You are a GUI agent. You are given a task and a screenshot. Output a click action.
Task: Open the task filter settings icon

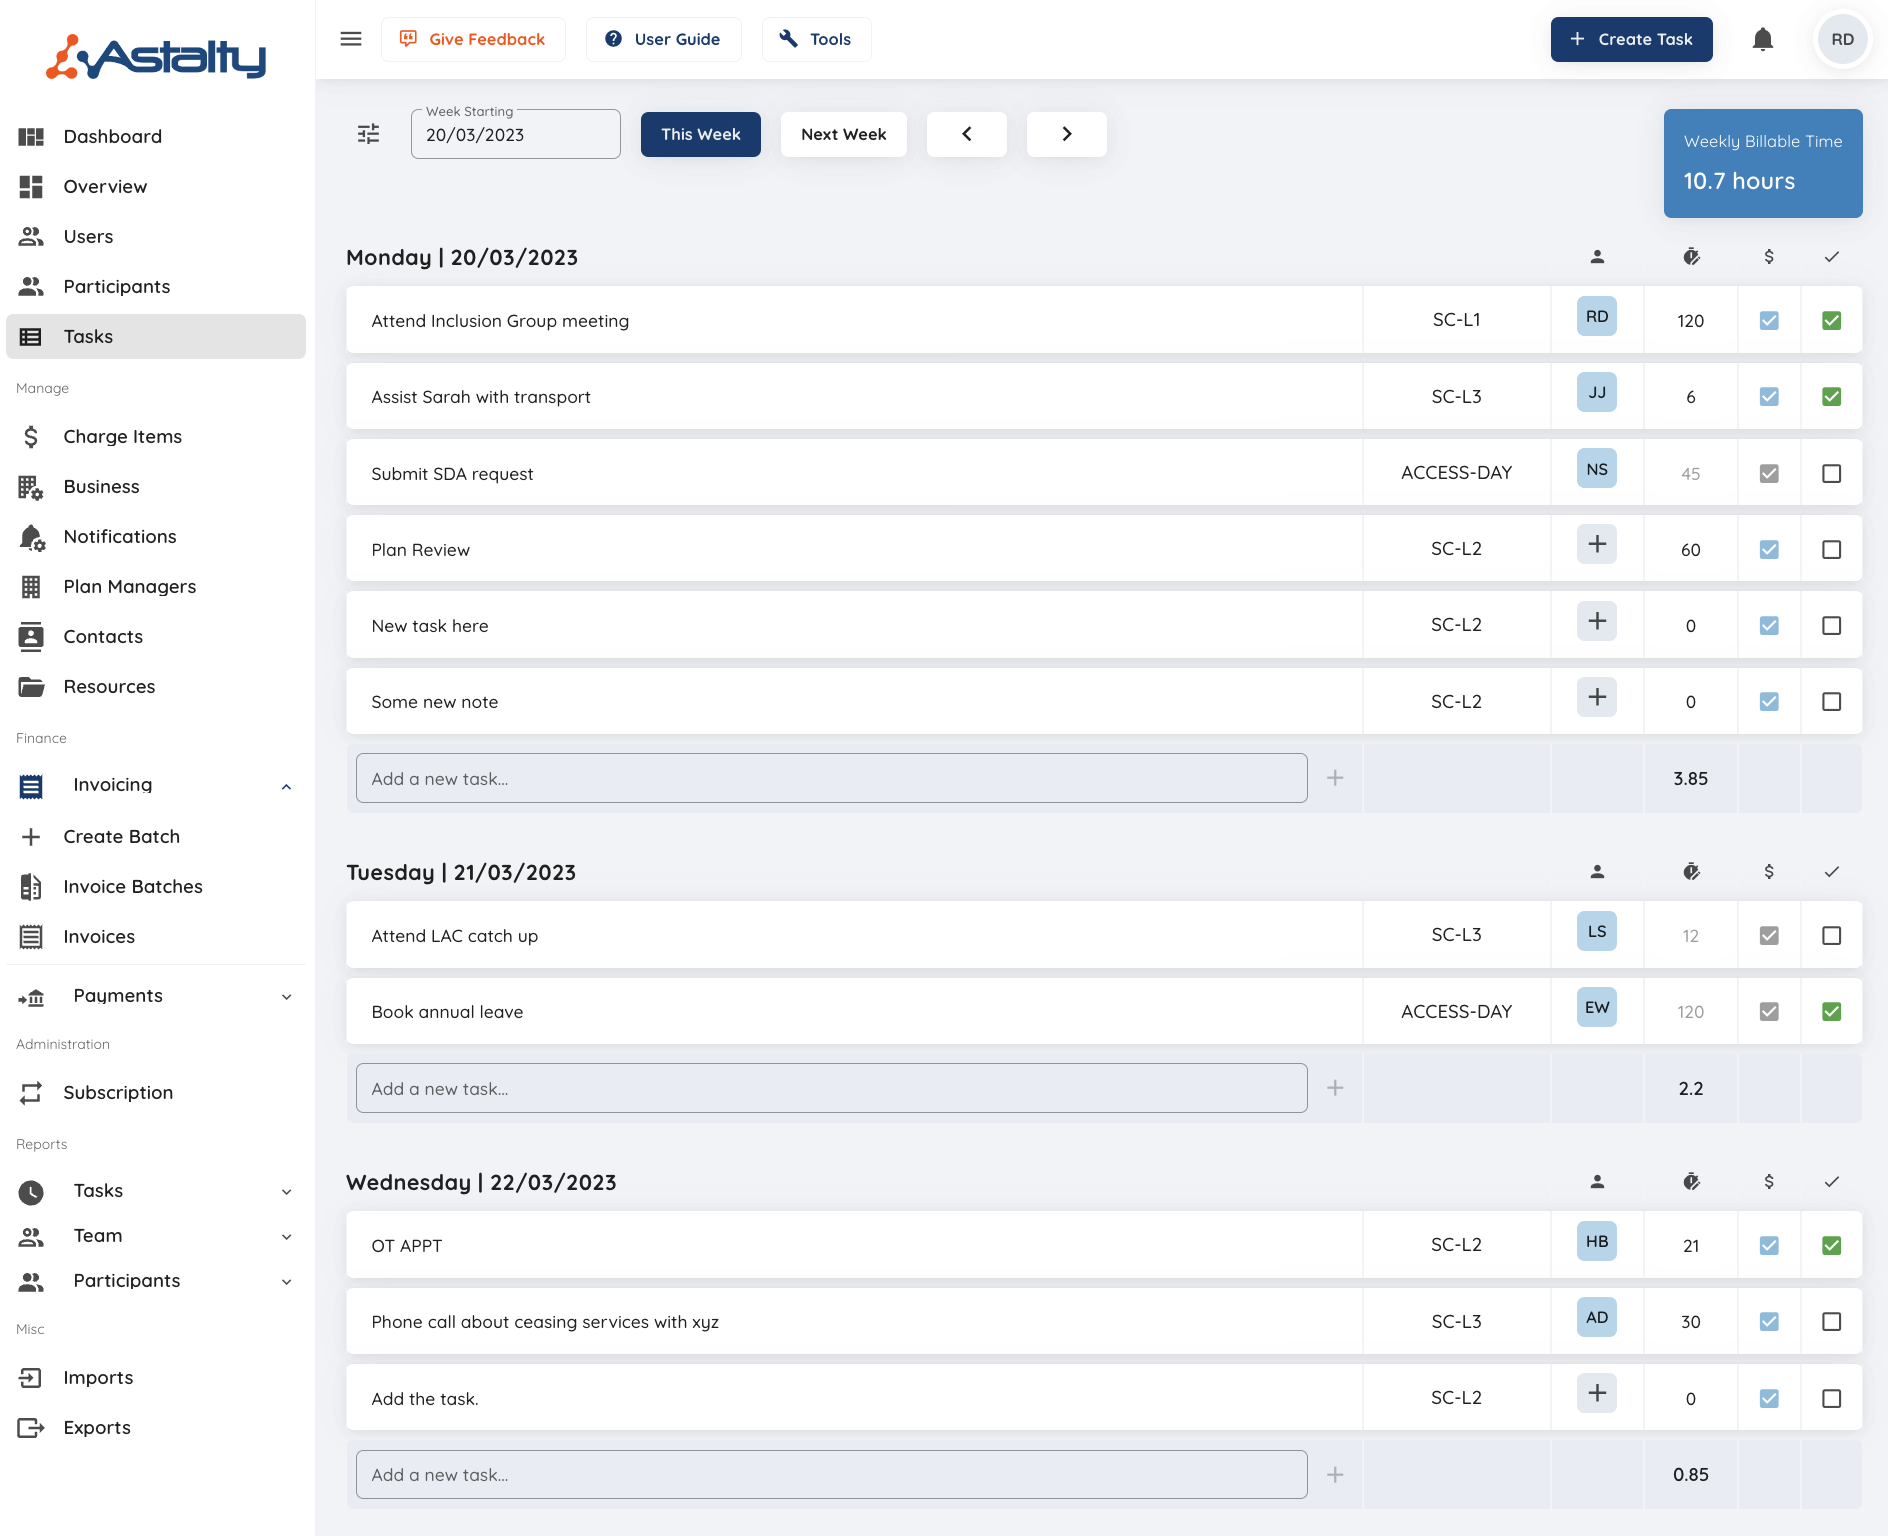click(369, 134)
